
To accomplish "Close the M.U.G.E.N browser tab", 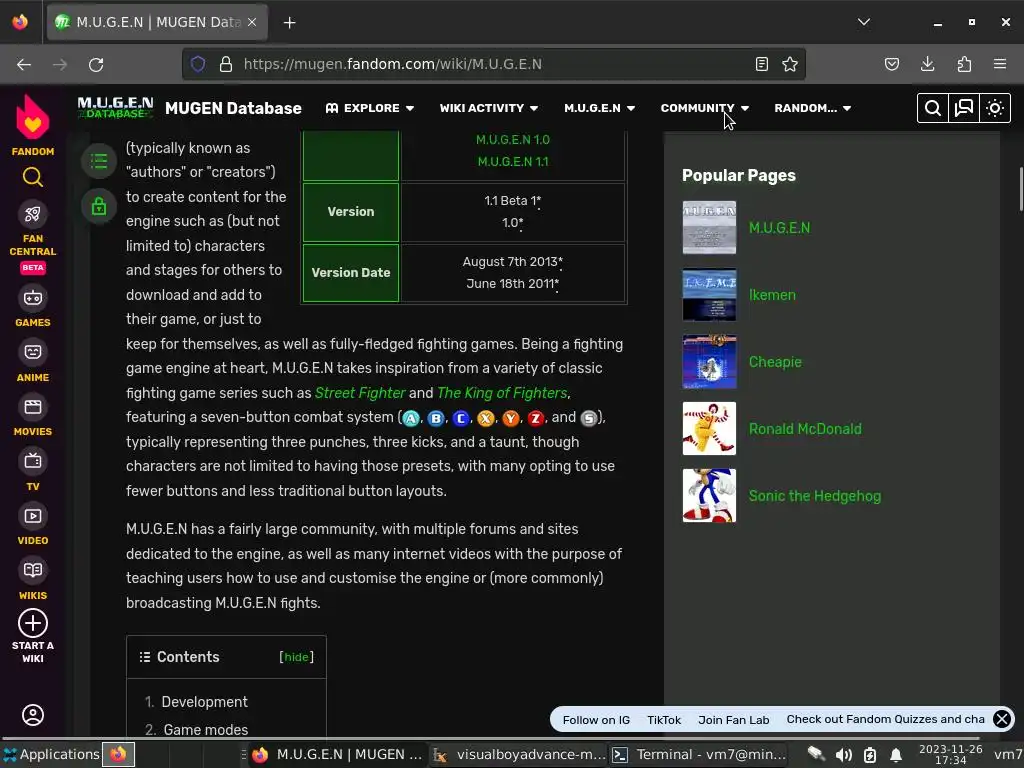I will point(252,22).
